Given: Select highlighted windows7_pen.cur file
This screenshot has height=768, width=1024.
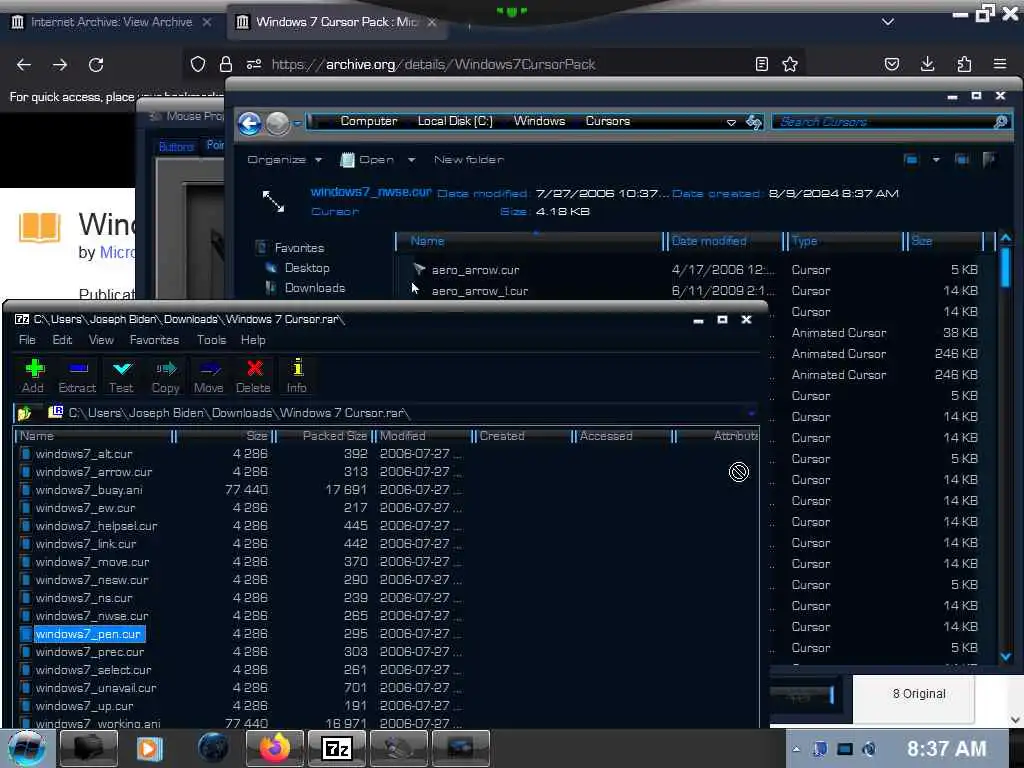Looking at the screenshot, I should tap(88, 634).
